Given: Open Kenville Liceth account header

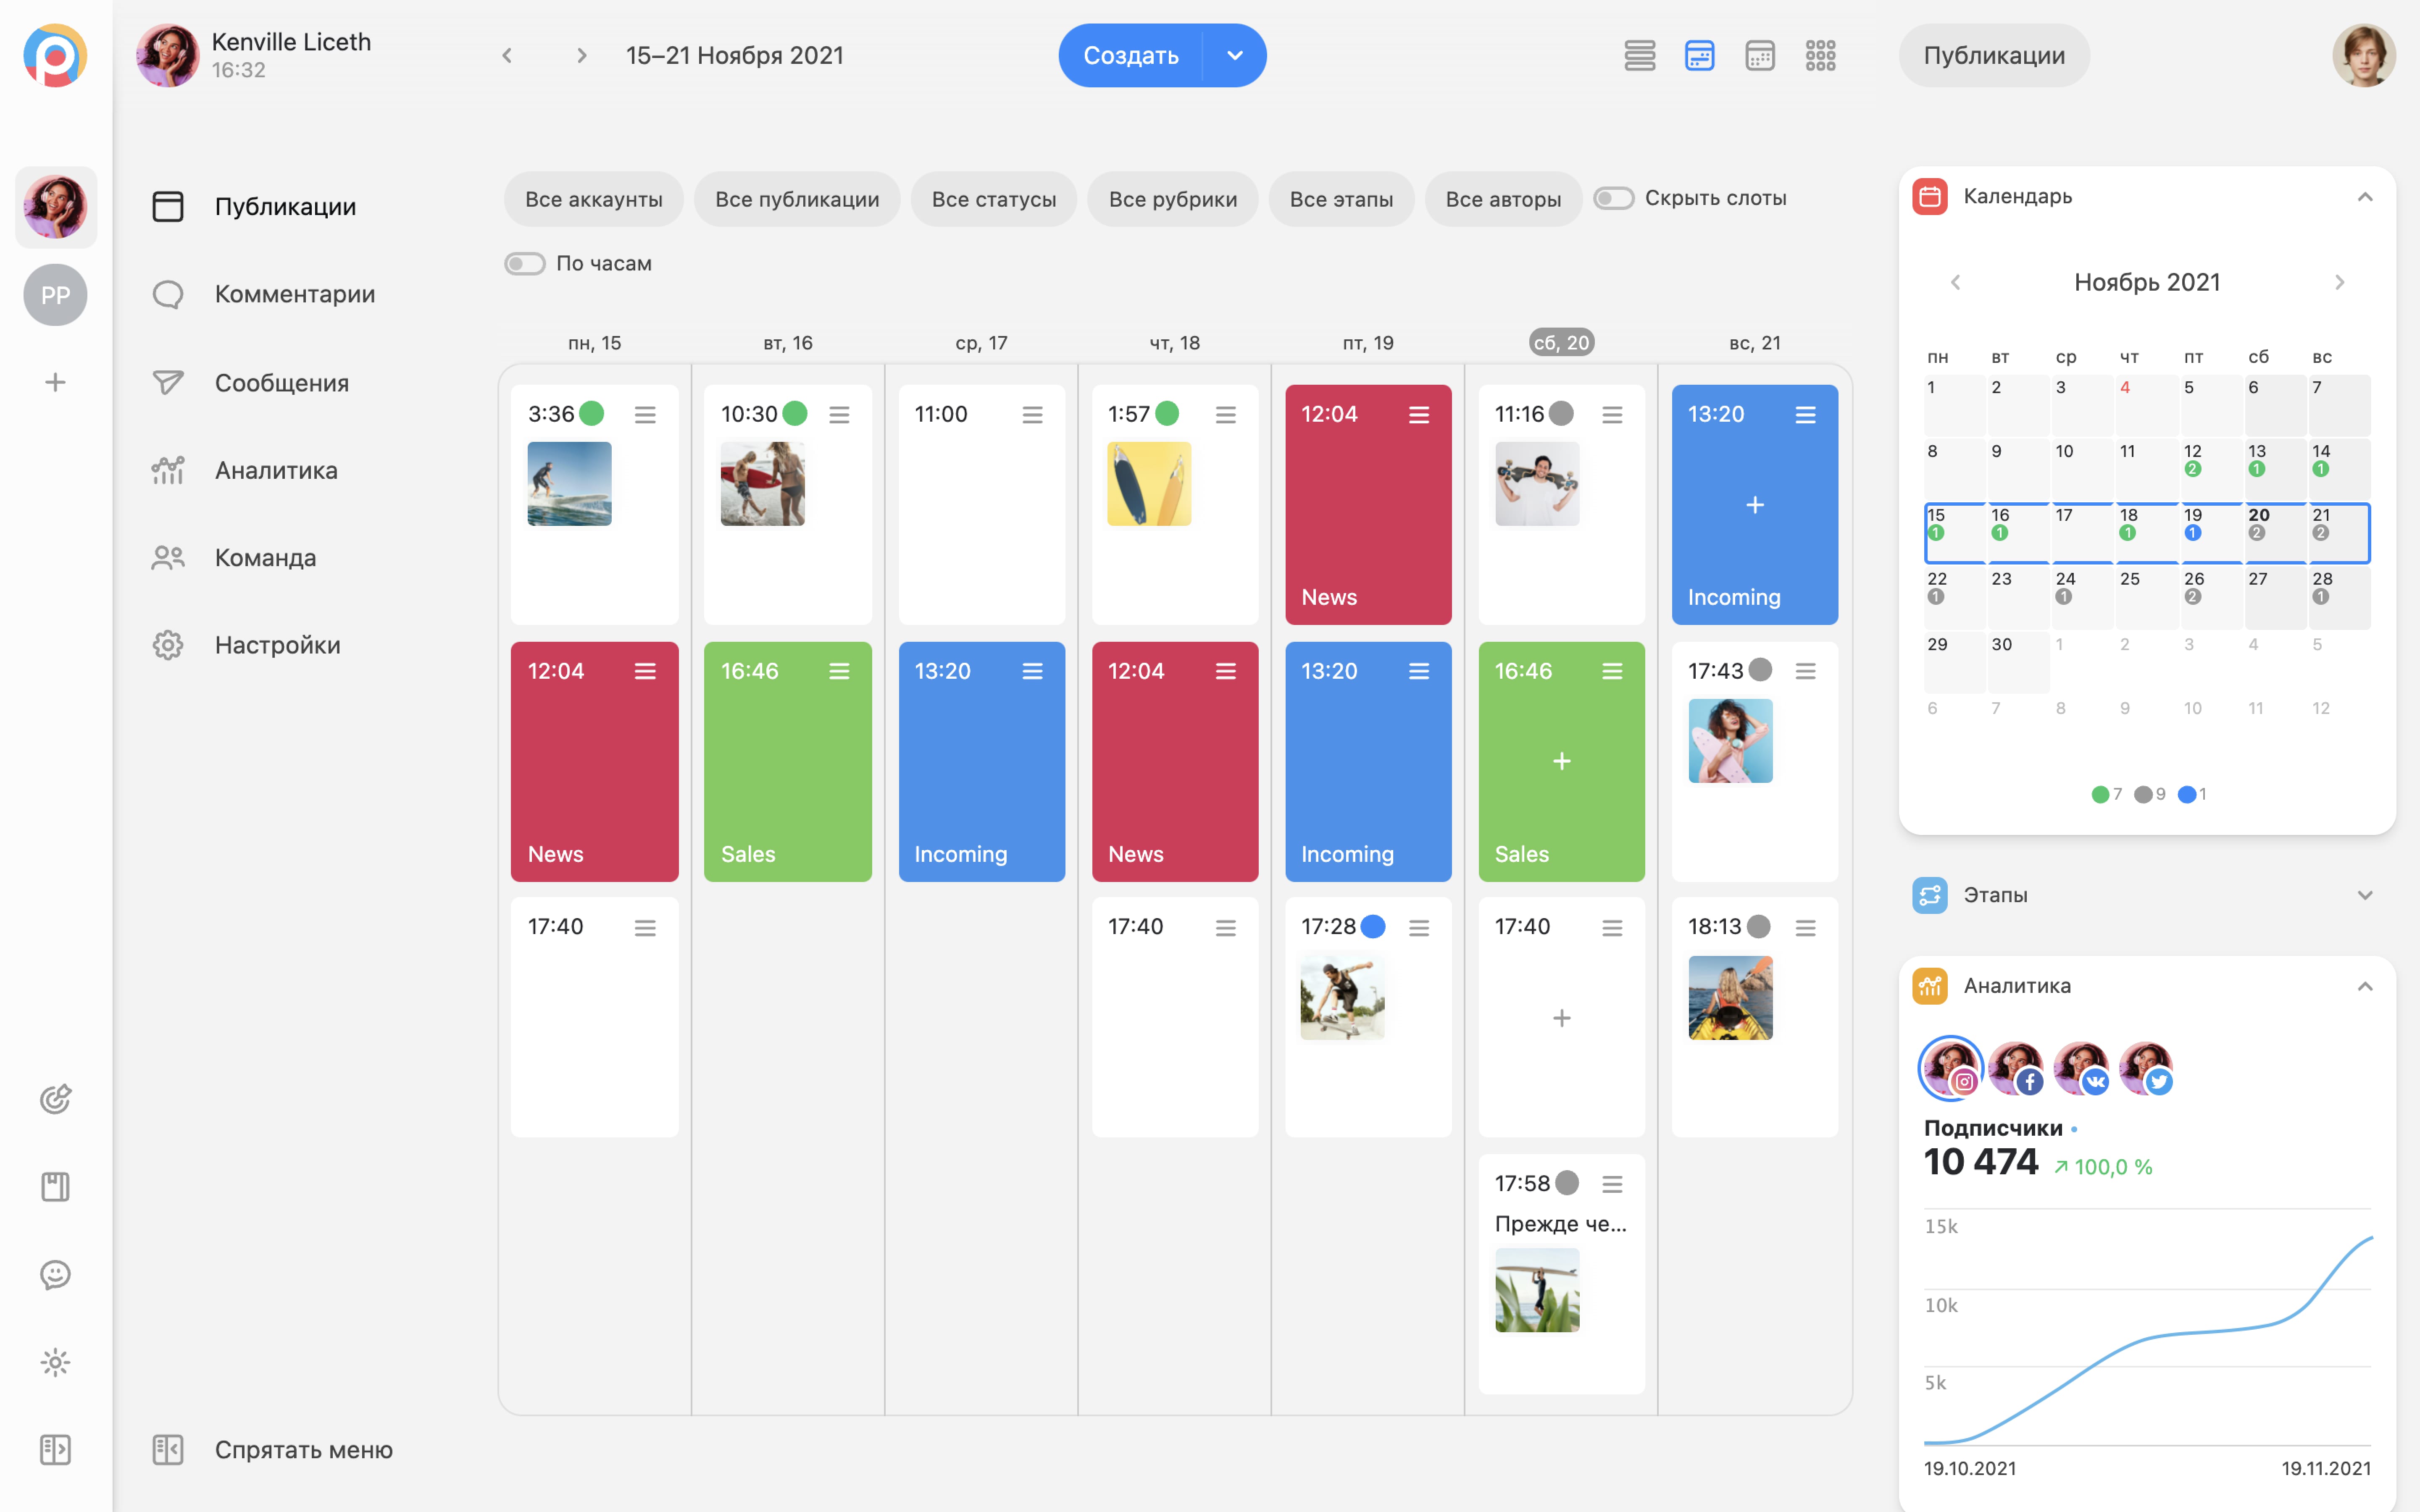Looking at the screenshot, I should [254, 55].
